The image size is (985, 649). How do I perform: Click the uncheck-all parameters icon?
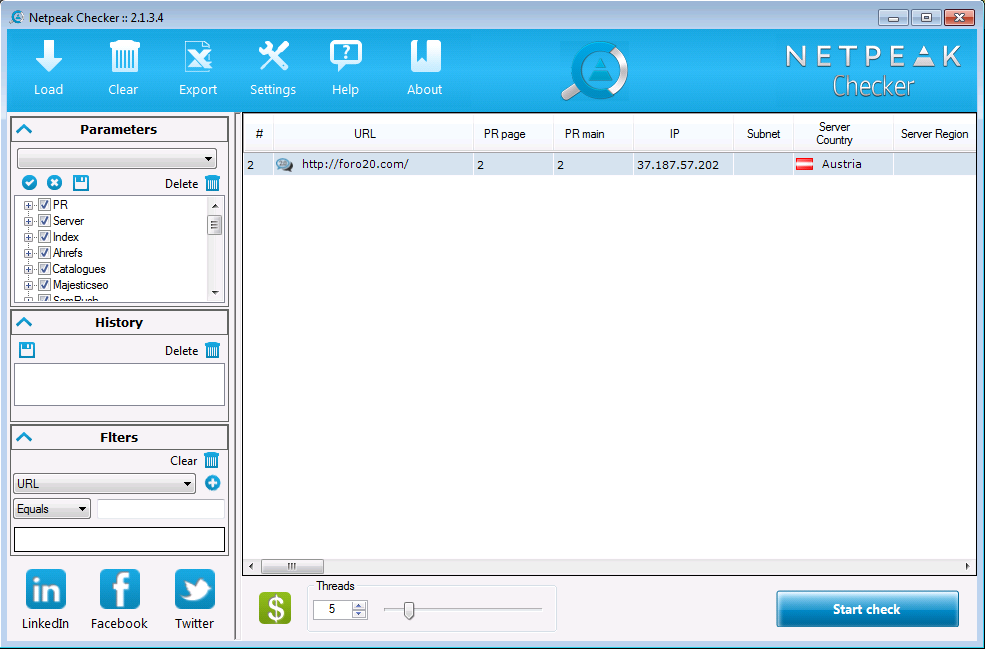(x=55, y=183)
